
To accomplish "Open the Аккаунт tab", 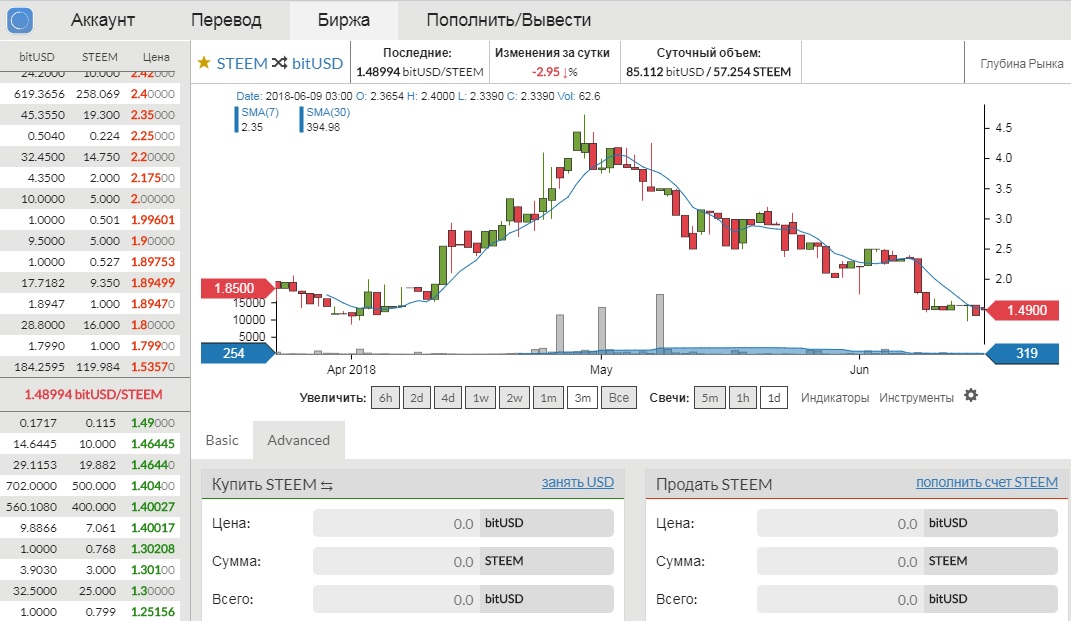I will click(x=102, y=20).
